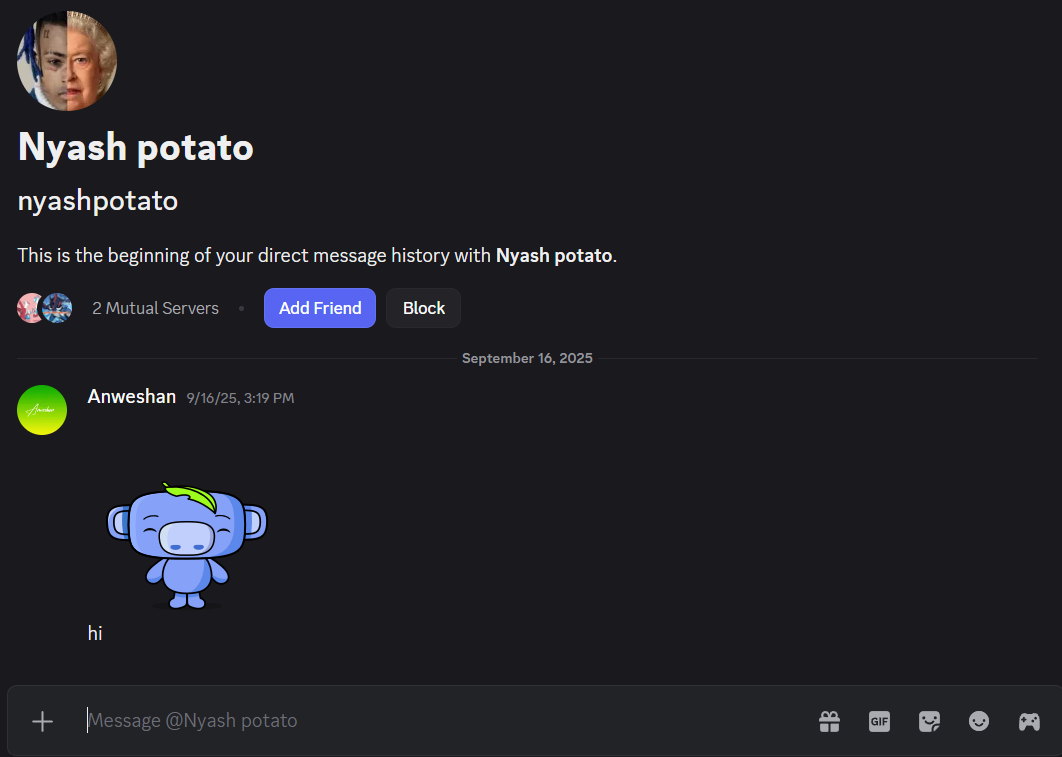The height and width of the screenshot is (757, 1062).
Task: Open the GIF picker
Action: pyautogui.click(x=879, y=721)
